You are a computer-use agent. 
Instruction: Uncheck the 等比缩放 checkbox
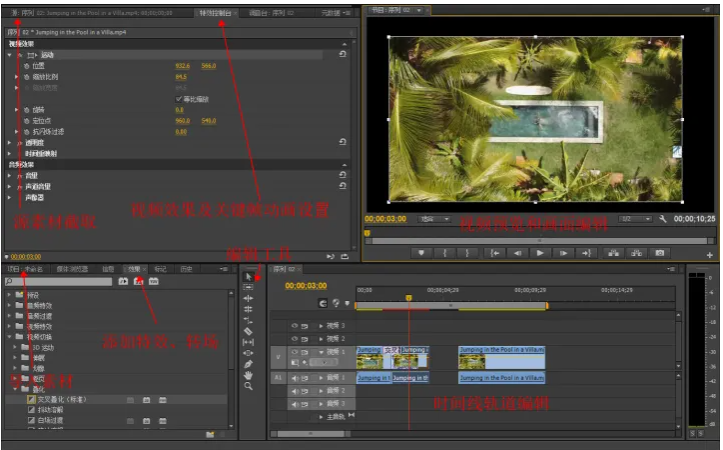pyautogui.click(x=178, y=99)
